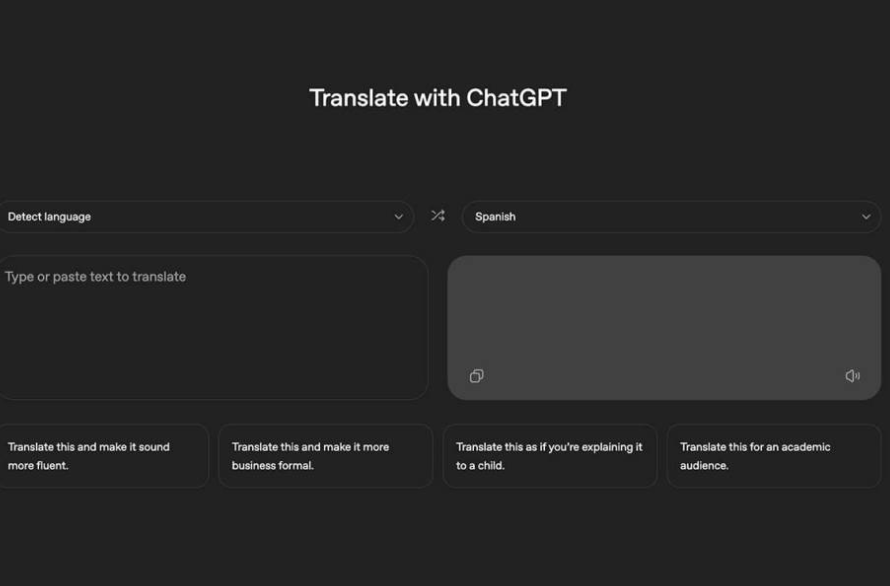Click the text to translate input box
The image size is (890, 586).
pos(213,328)
